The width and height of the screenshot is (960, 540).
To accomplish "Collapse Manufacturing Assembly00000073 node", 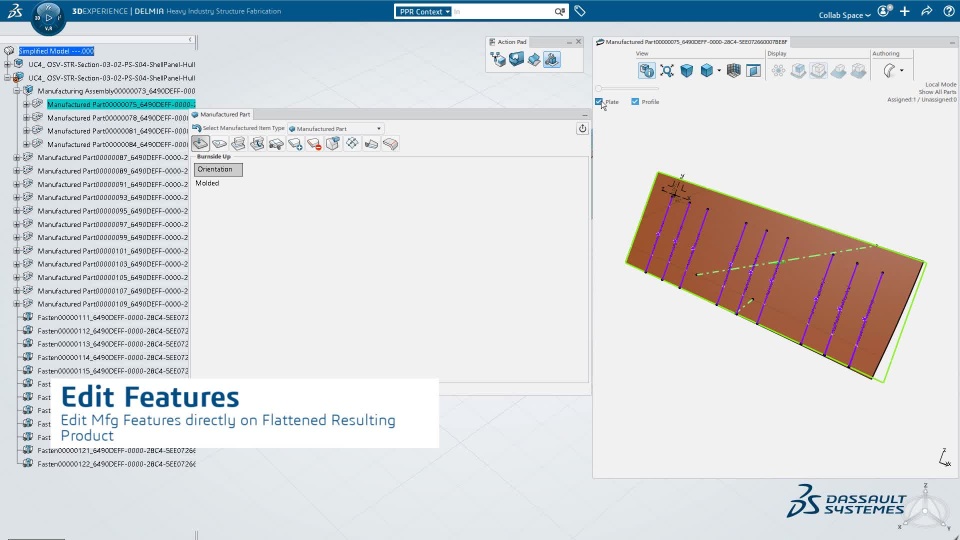I will pos(17,91).
